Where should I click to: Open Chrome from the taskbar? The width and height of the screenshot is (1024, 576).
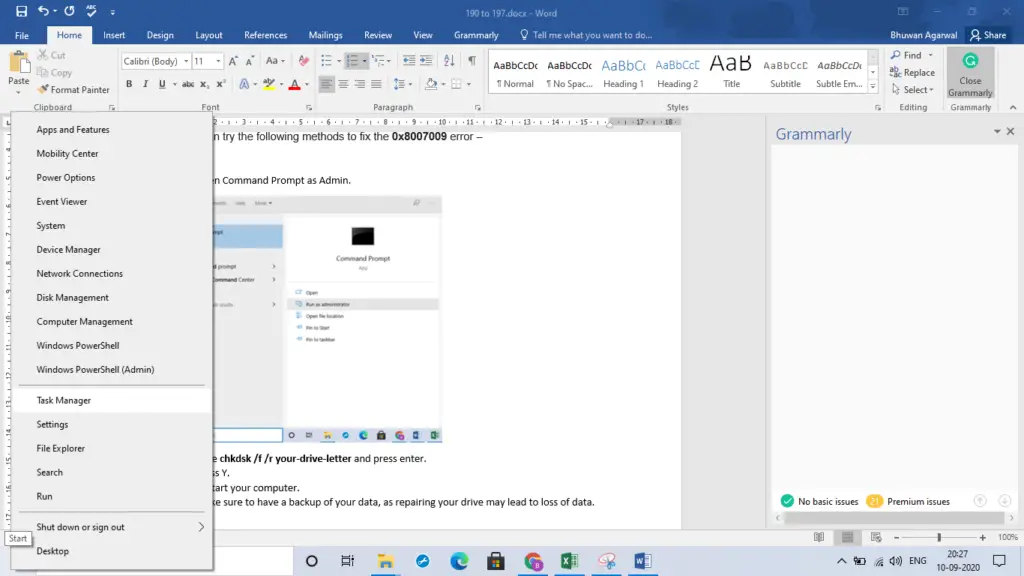[x=533, y=561]
